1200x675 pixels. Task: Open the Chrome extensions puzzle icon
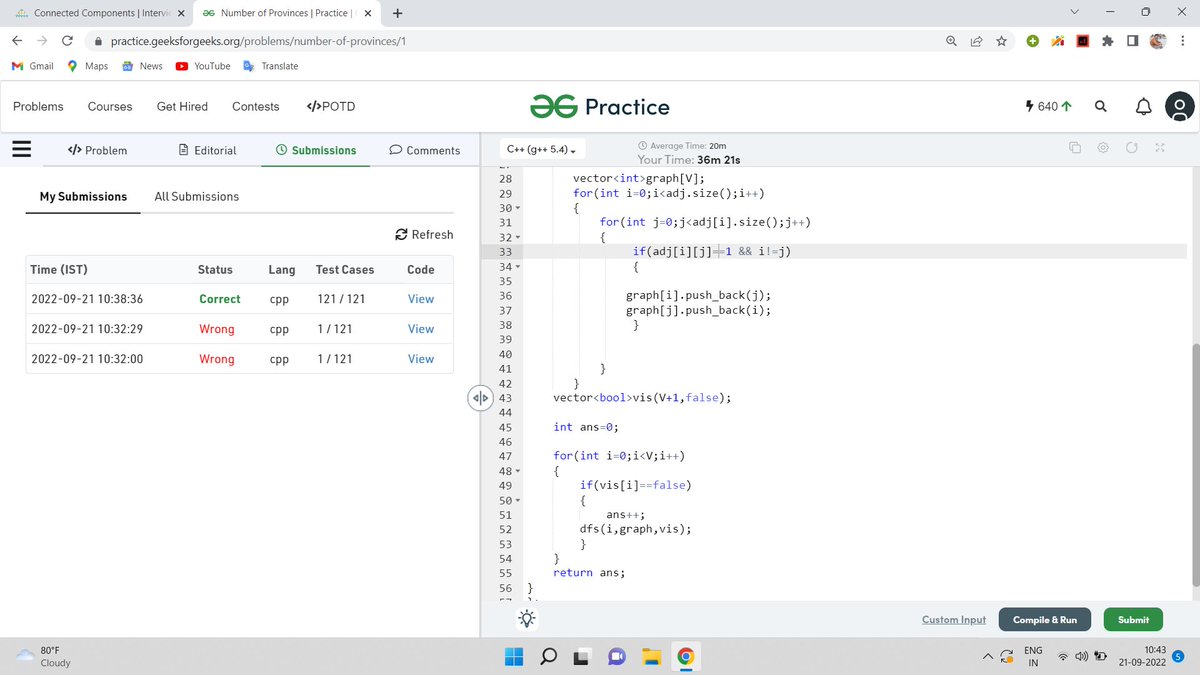1107,41
